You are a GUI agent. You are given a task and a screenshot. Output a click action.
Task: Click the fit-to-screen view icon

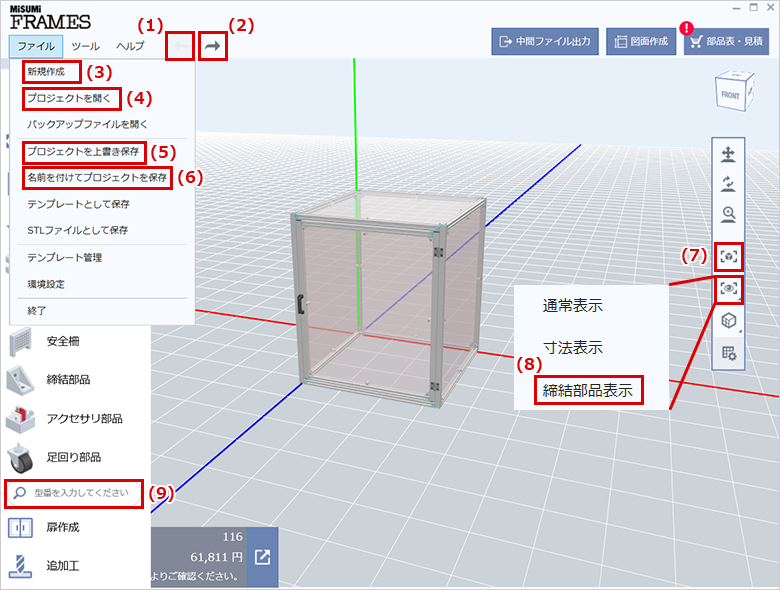click(729, 257)
